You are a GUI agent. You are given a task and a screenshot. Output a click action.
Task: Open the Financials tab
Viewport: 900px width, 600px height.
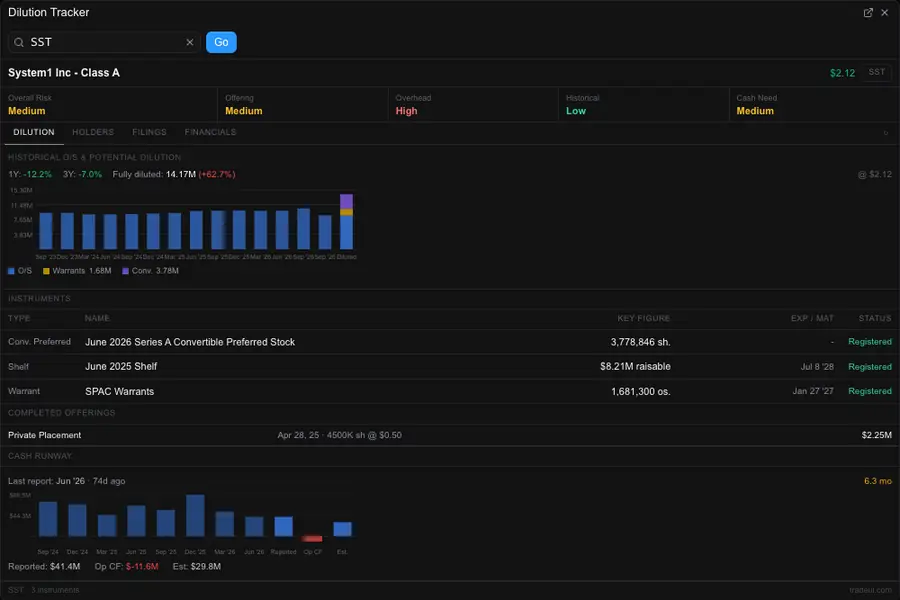tap(210, 132)
